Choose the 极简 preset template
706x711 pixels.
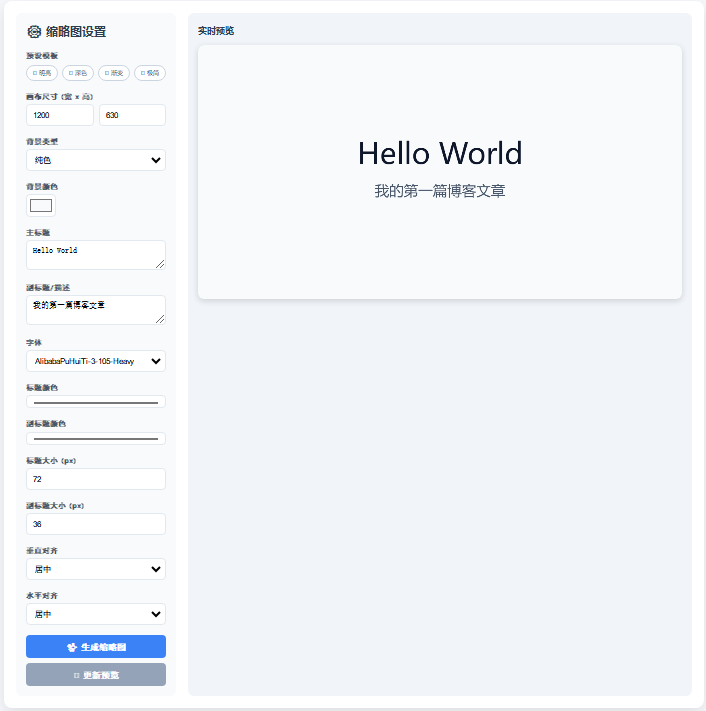coord(150,73)
